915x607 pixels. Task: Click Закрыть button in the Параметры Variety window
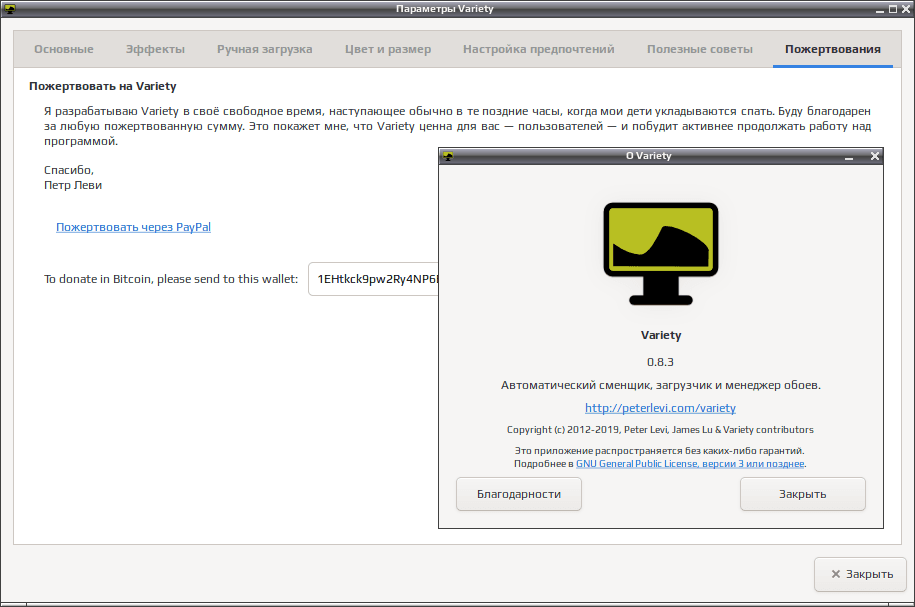point(861,574)
